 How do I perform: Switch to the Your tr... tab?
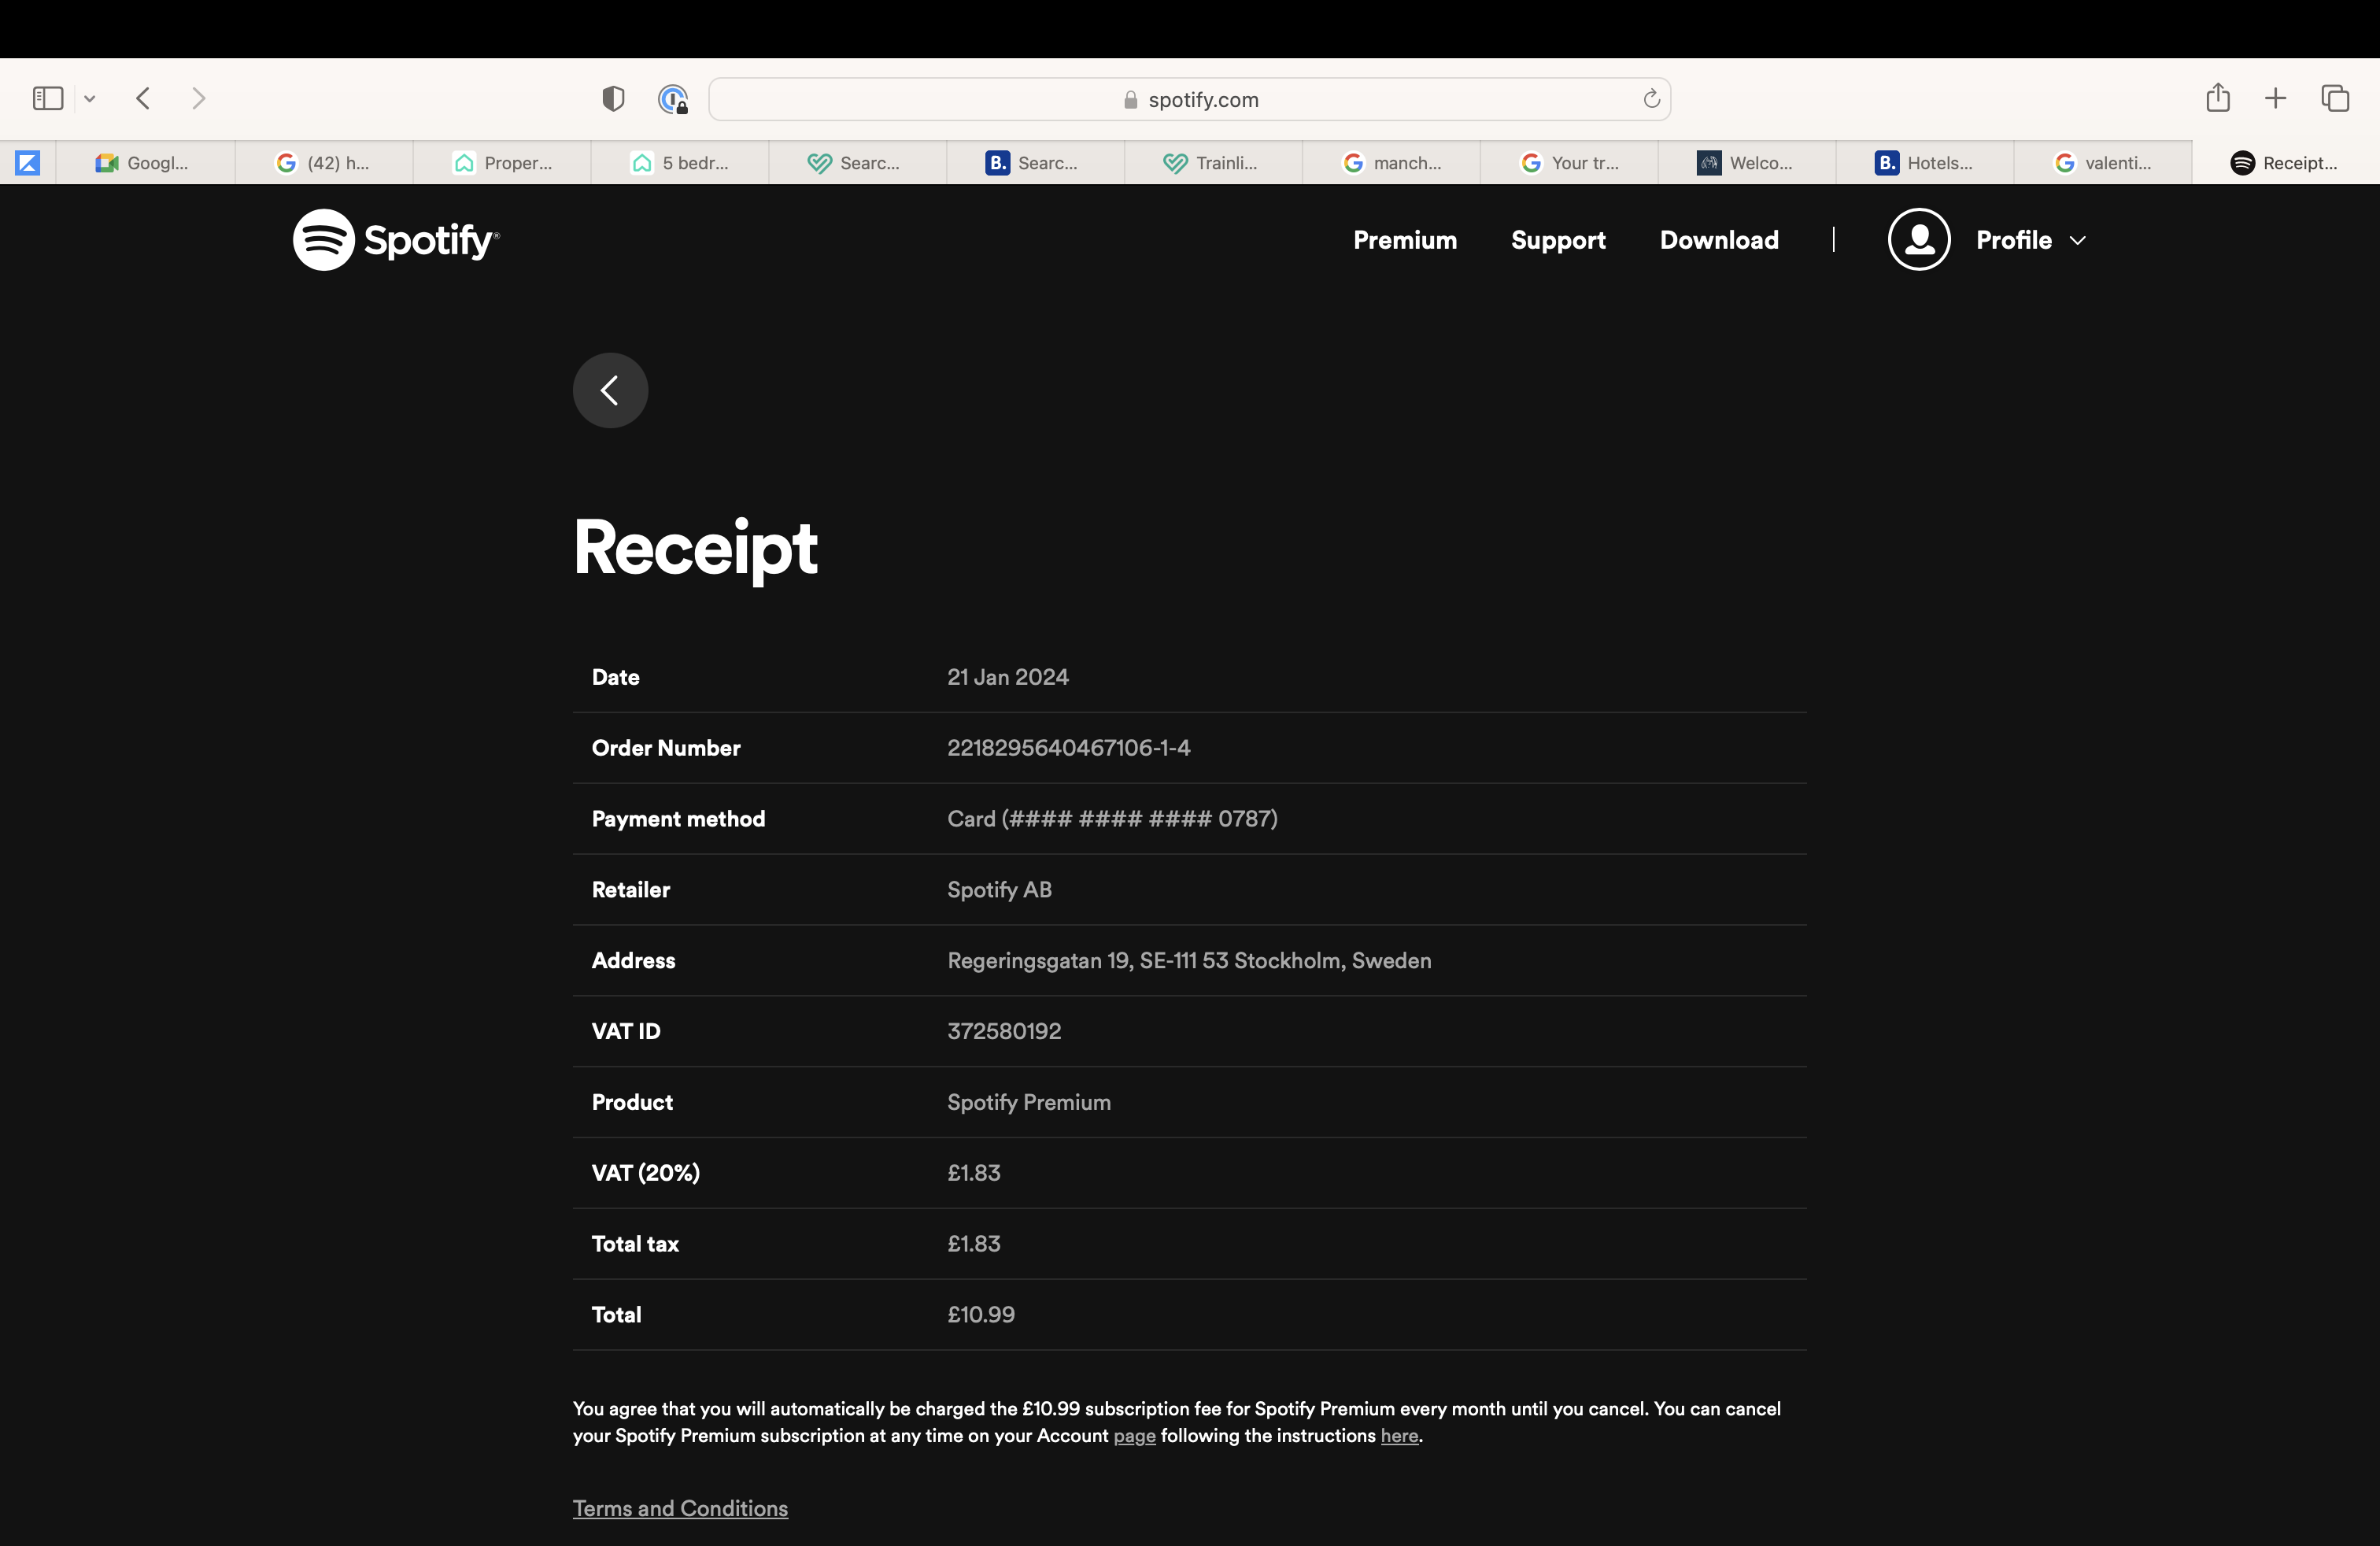click(x=1570, y=163)
